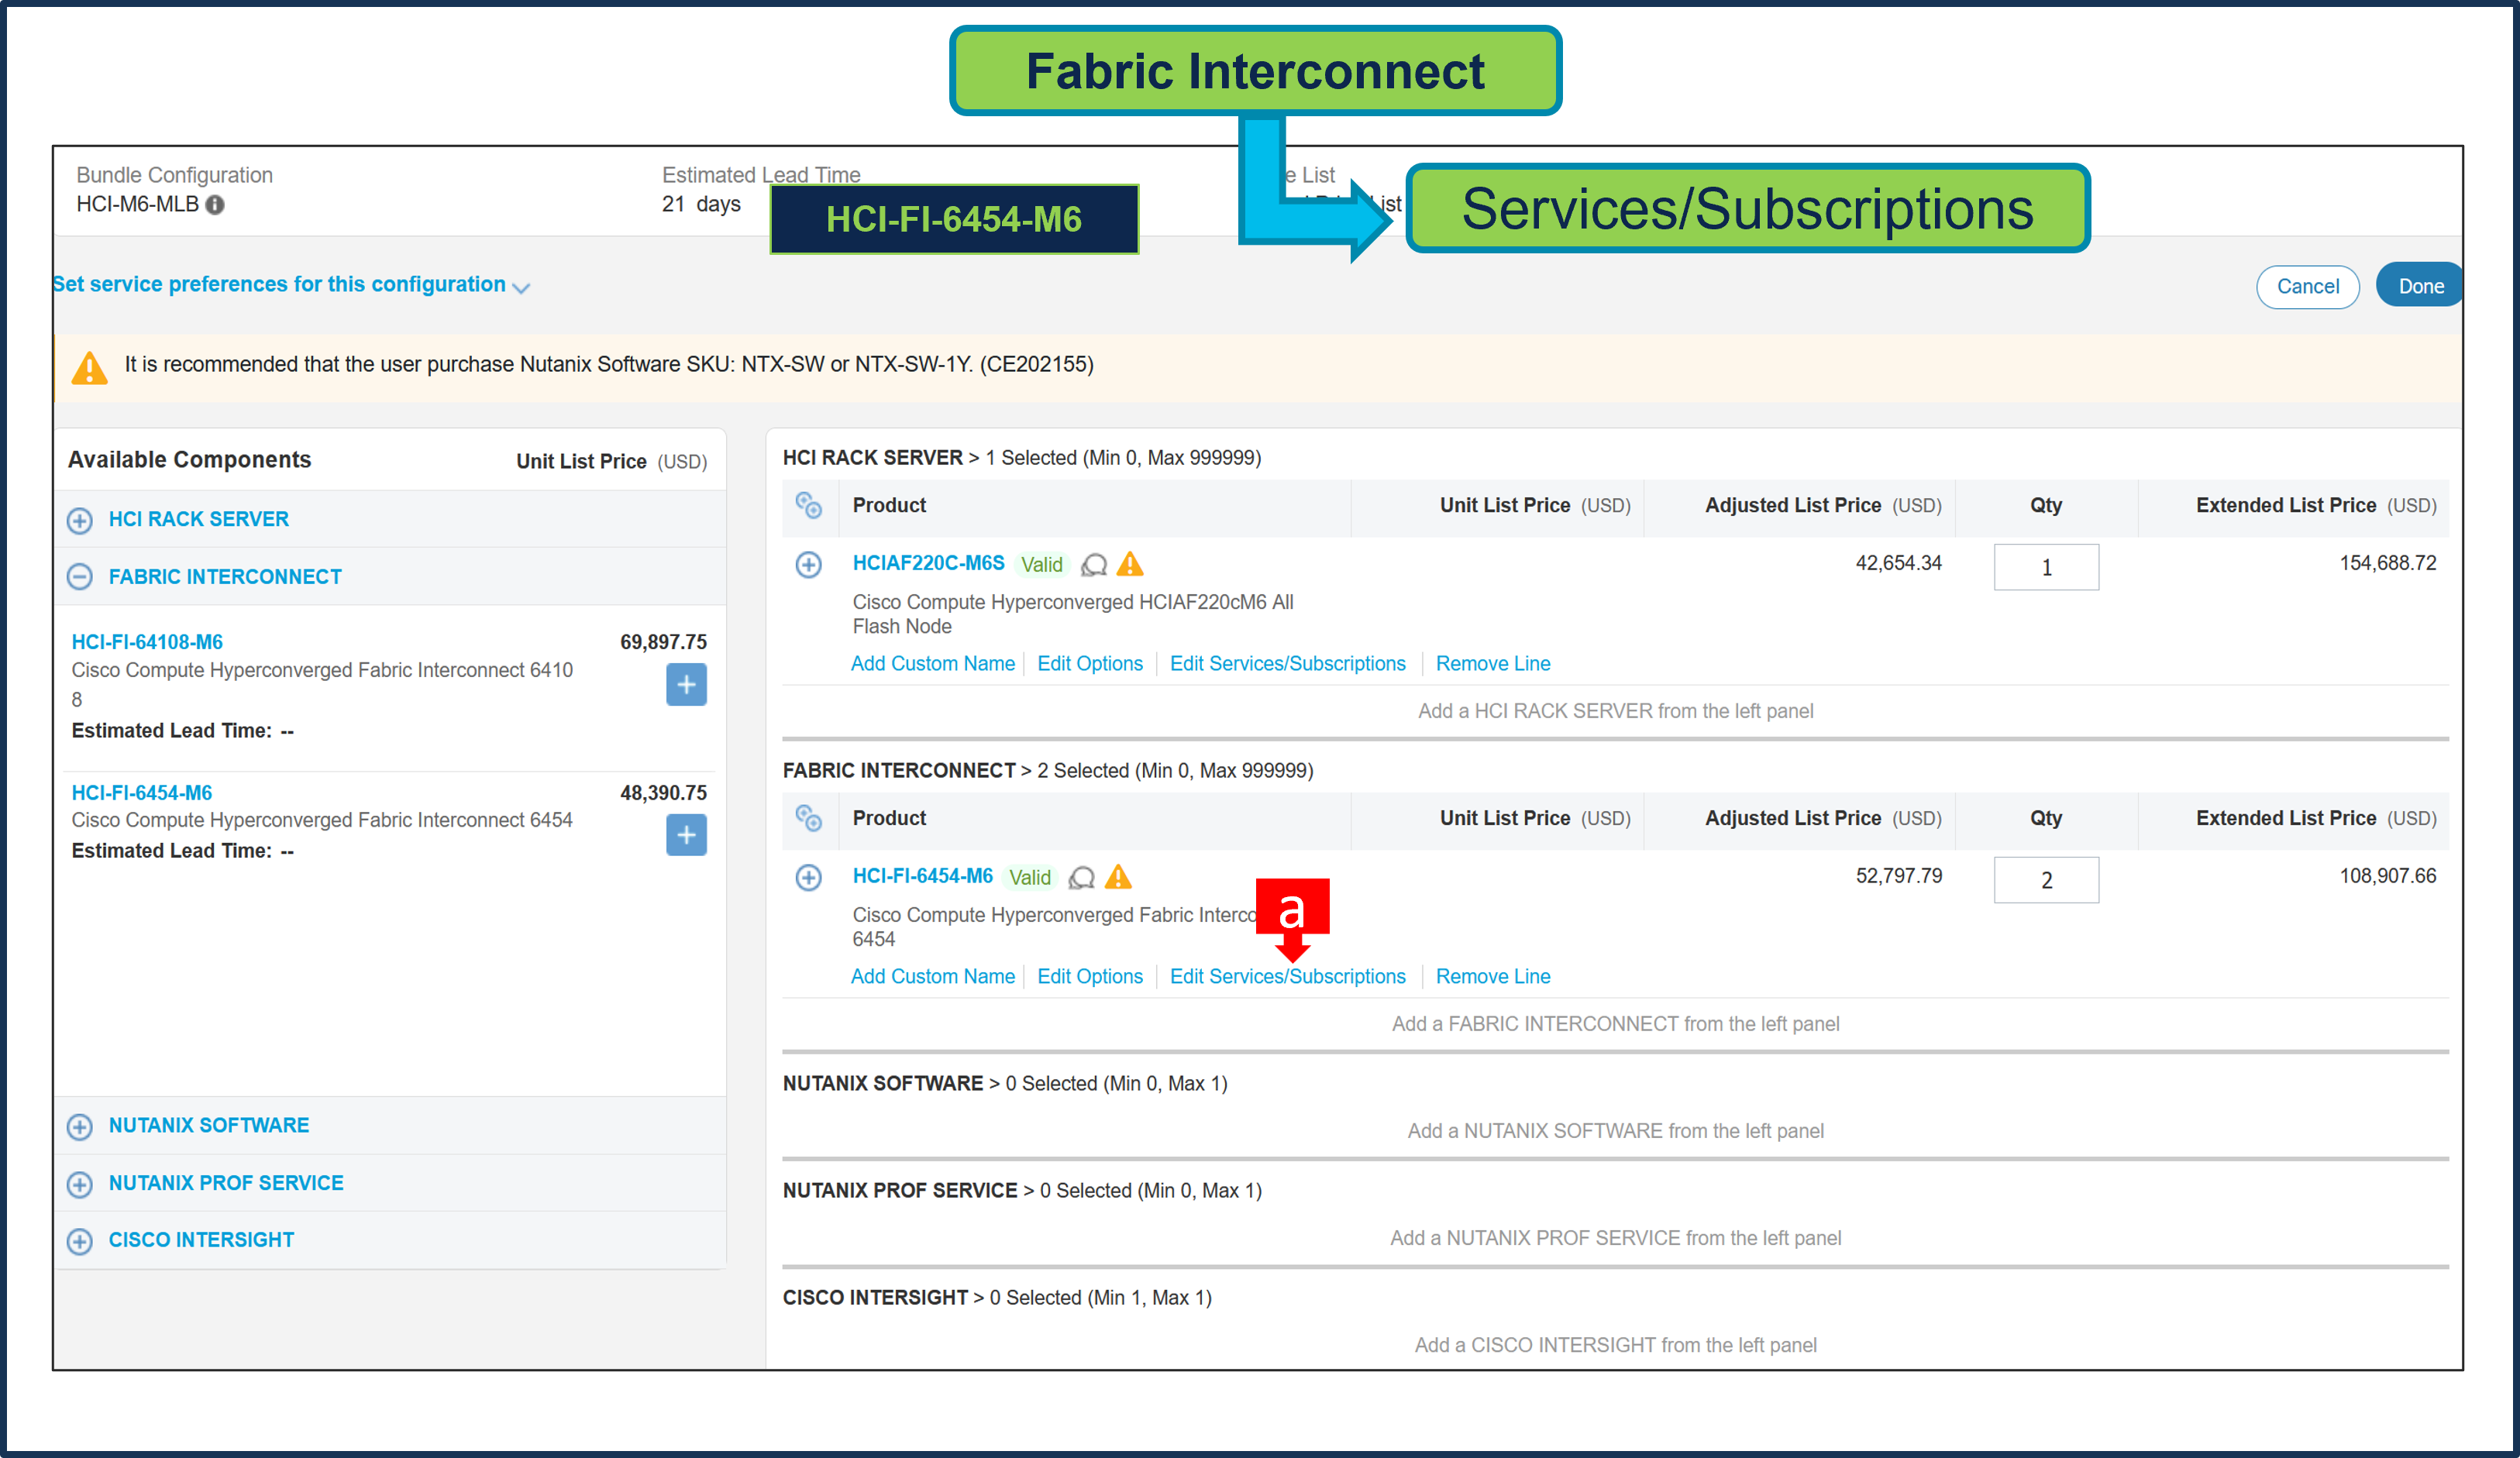Click 'Add a FABRIC INTERCONNECT from the left panel'
This screenshot has height=1458, width=2520.
click(1615, 1024)
